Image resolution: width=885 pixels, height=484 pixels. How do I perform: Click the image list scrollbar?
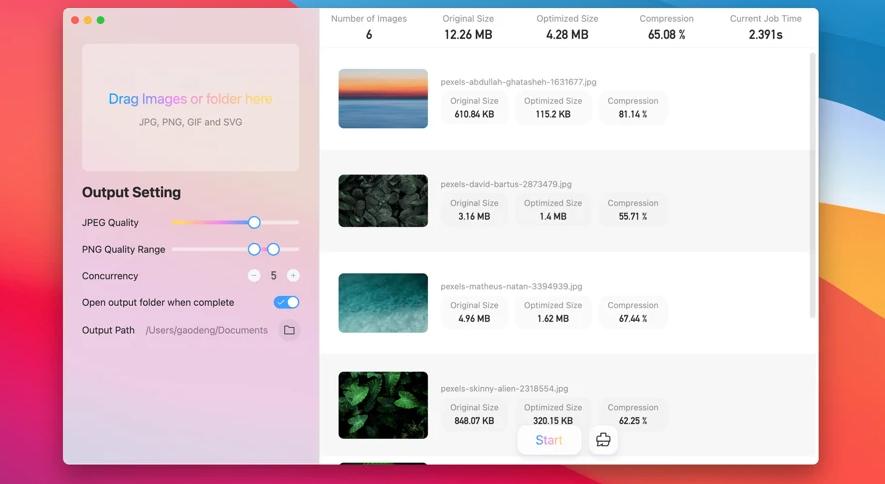click(x=813, y=186)
